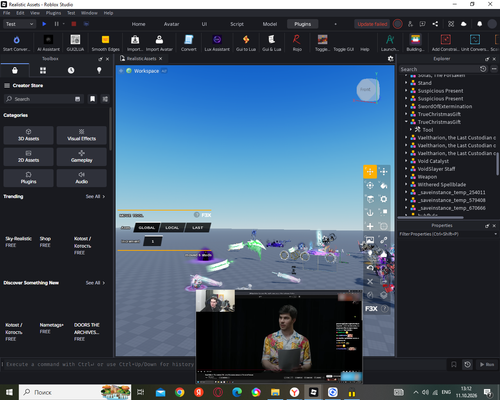Open the Import Avatar plugin
The height and width of the screenshot is (400, 500).
click(159, 43)
